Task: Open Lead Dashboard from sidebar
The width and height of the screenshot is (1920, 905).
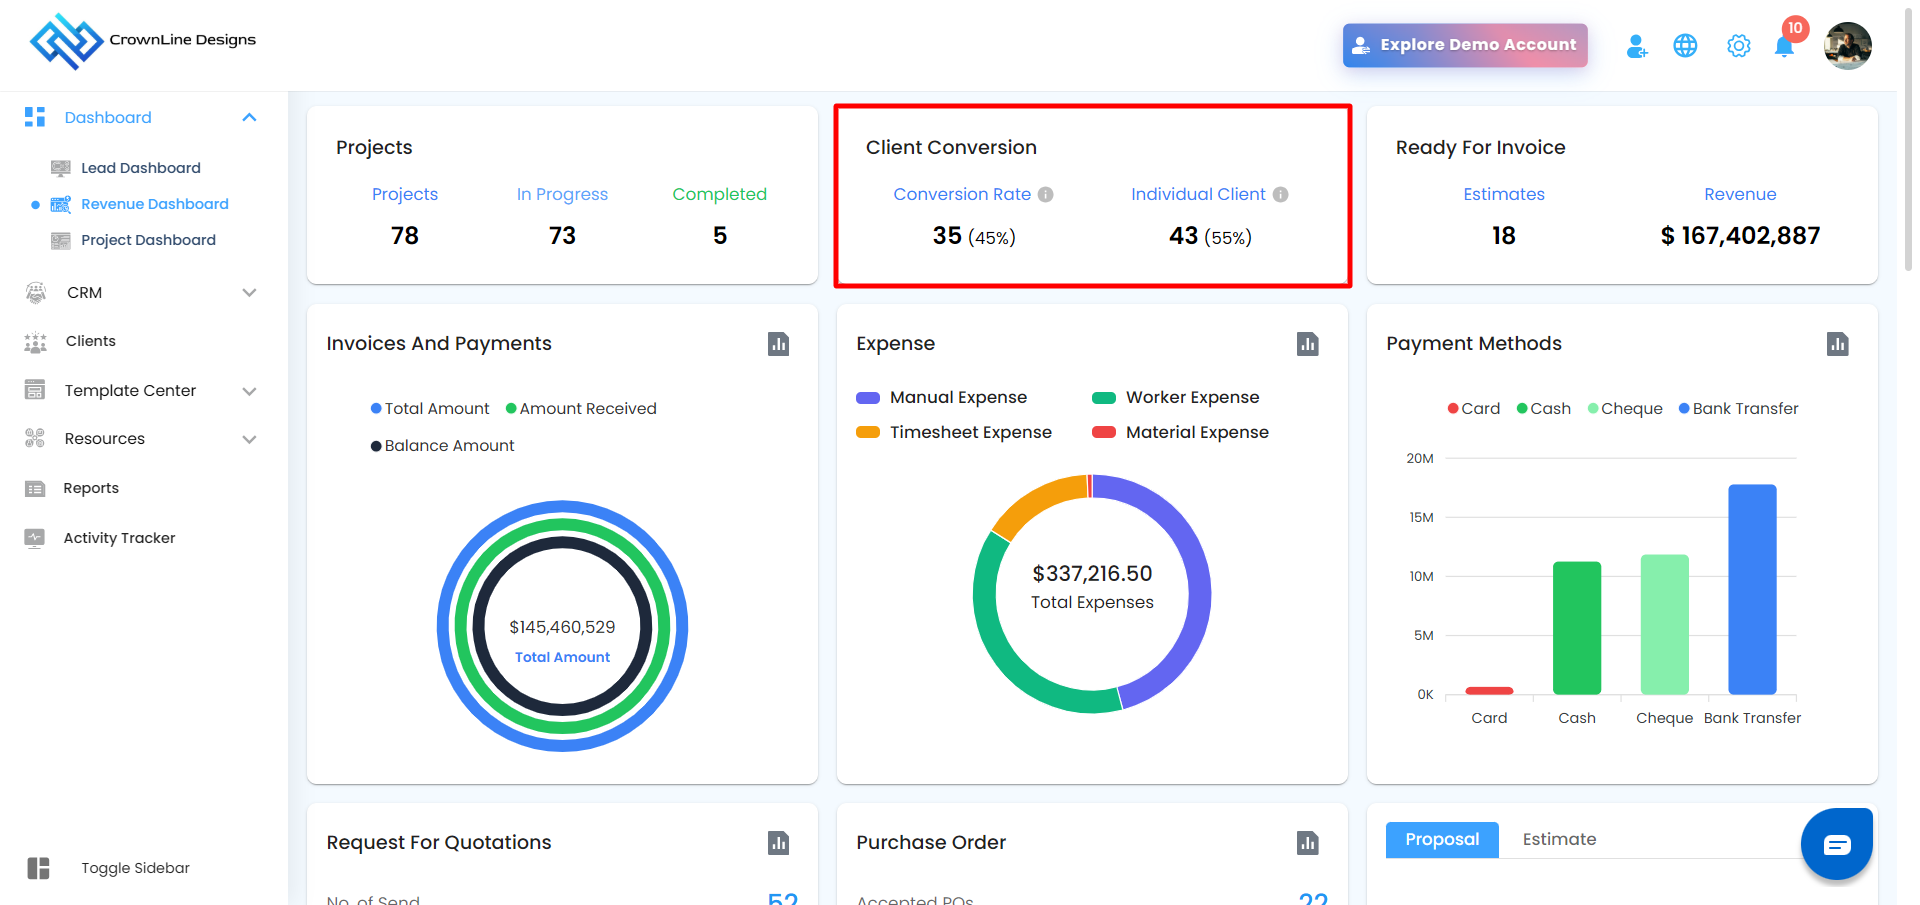Action: pos(140,168)
